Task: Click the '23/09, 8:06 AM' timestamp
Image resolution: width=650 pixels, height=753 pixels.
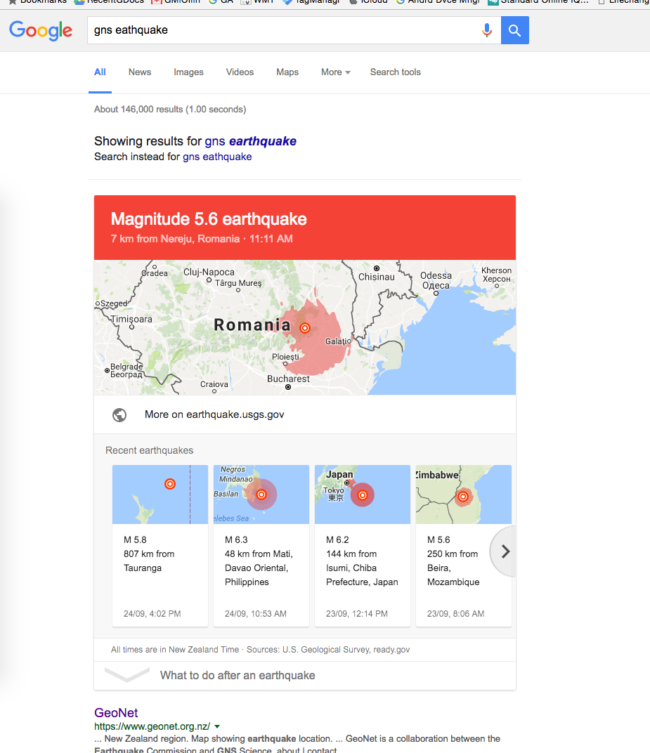Action: tap(456, 614)
